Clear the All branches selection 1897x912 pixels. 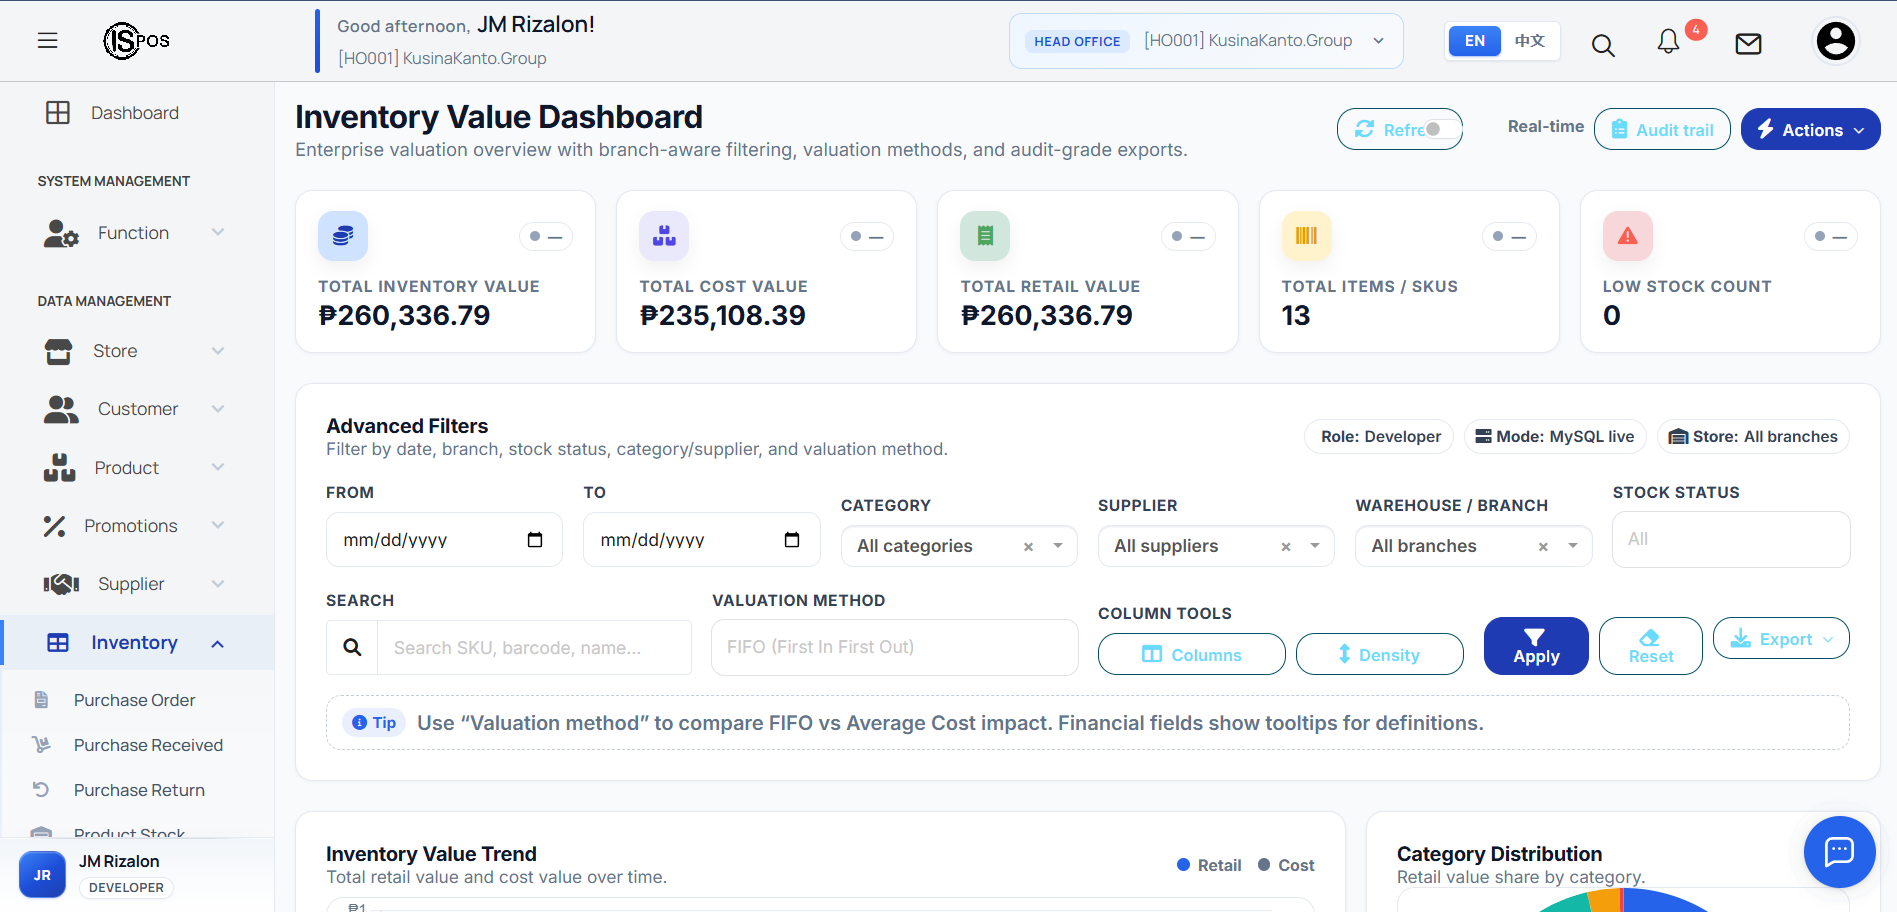pos(1543,547)
